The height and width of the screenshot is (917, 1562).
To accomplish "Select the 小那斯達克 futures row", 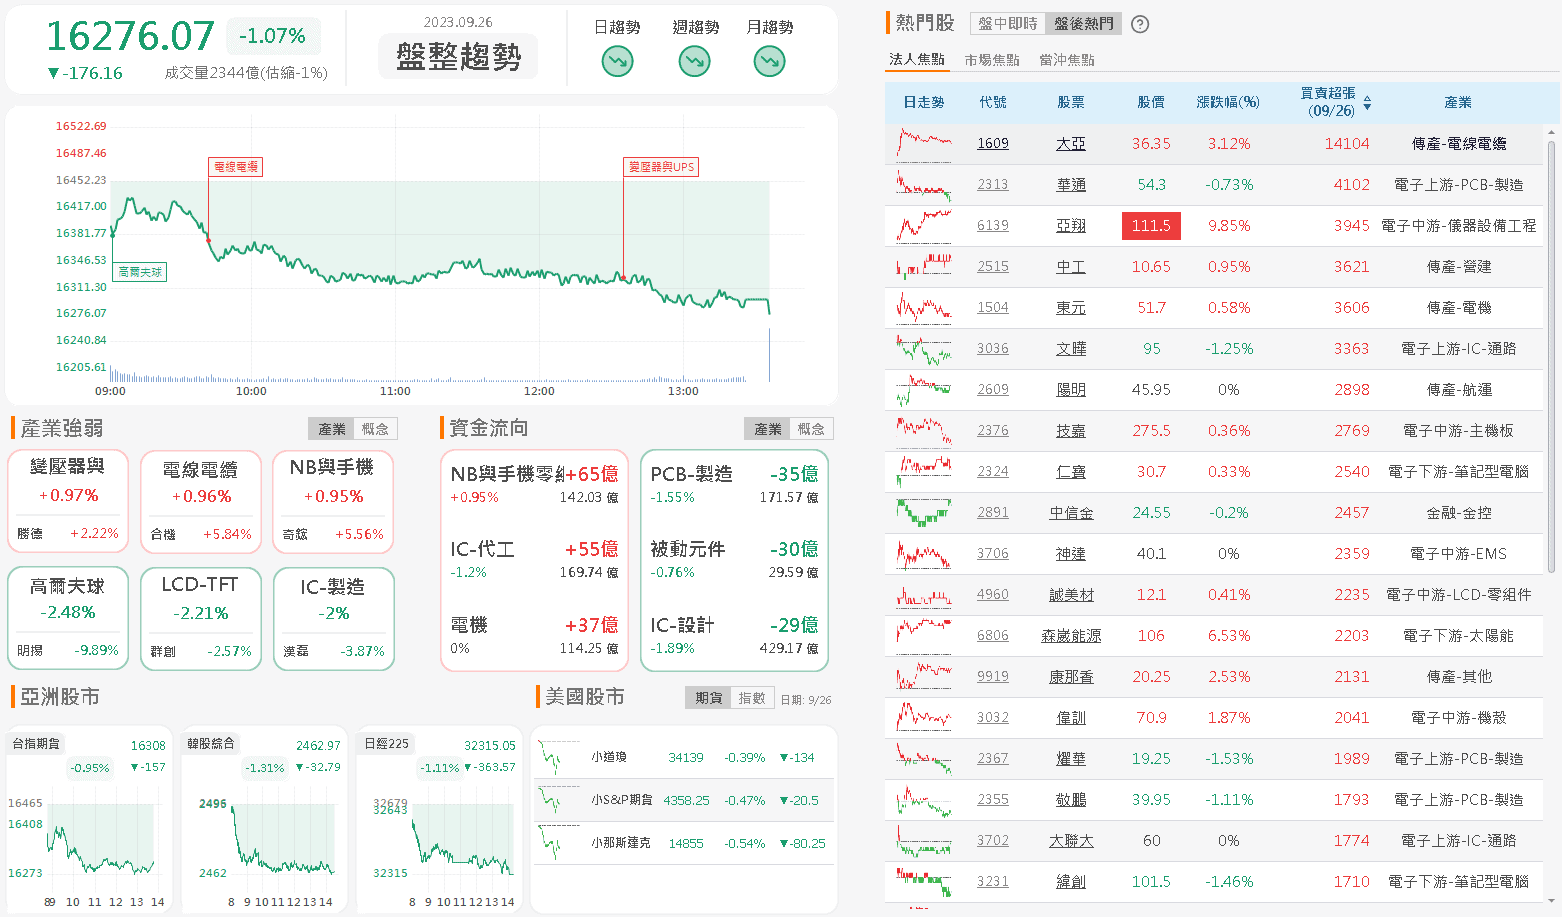I will pos(684,844).
